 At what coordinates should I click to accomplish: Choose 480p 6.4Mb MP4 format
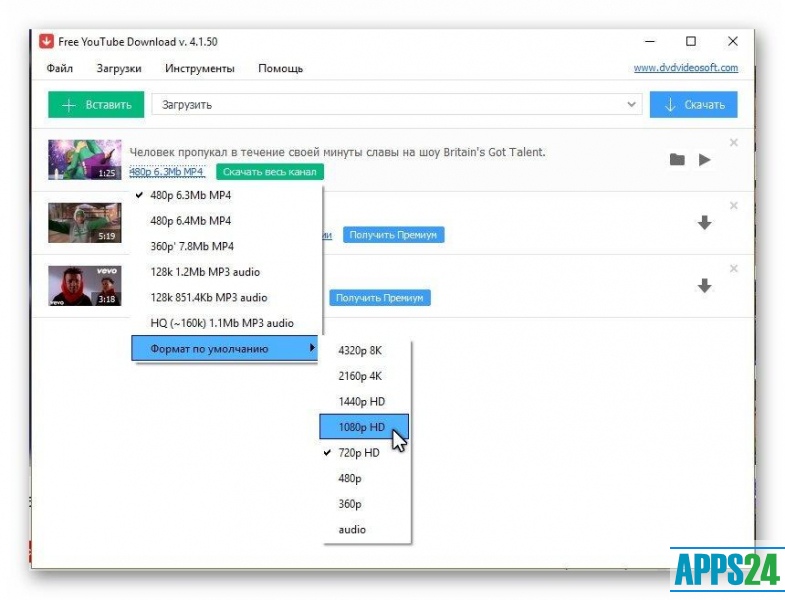tap(226, 221)
